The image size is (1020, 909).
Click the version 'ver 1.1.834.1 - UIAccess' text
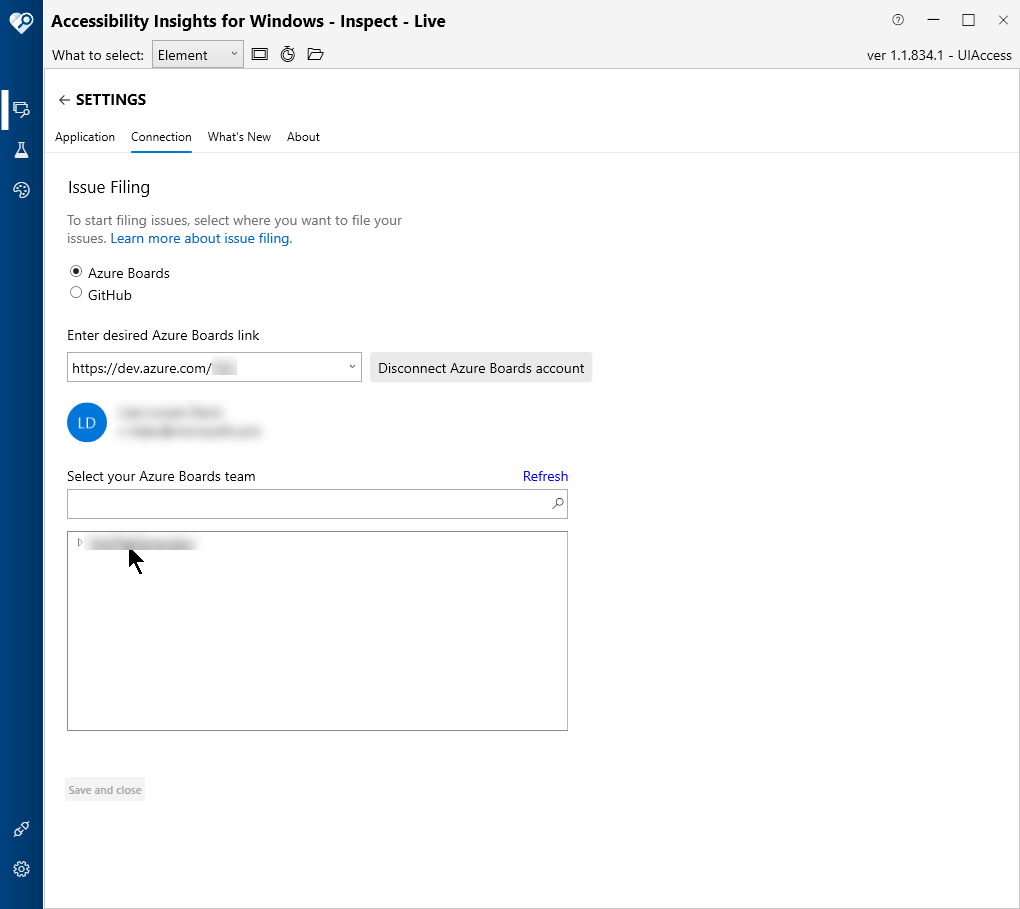(x=939, y=55)
